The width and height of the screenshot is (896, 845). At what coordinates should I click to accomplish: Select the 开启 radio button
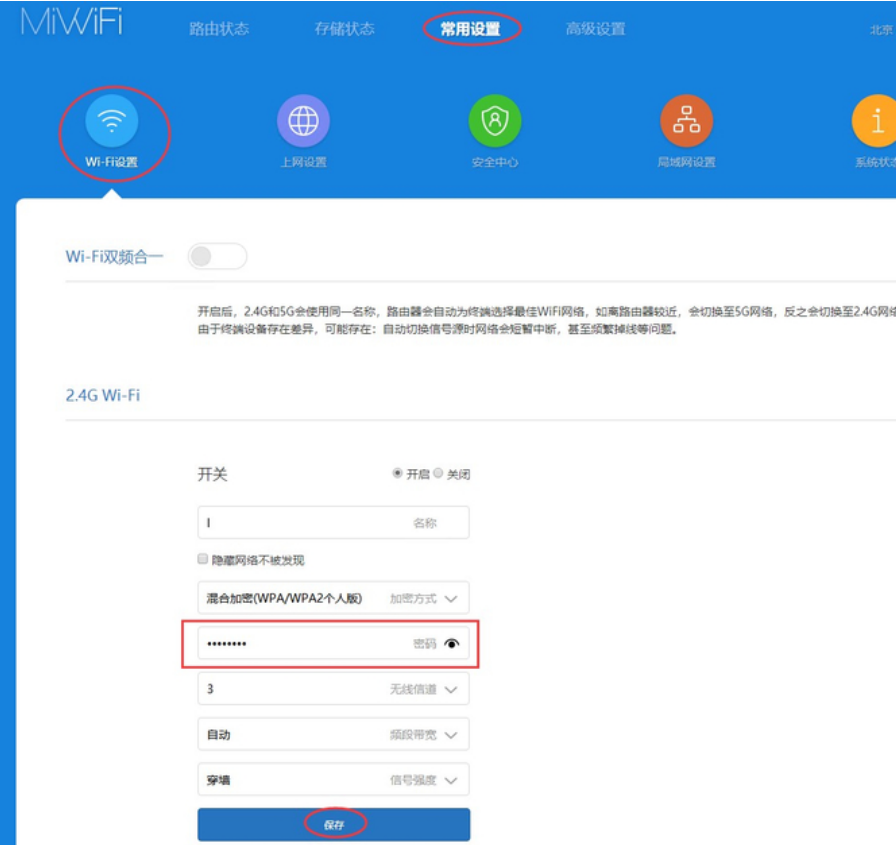pos(398,474)
